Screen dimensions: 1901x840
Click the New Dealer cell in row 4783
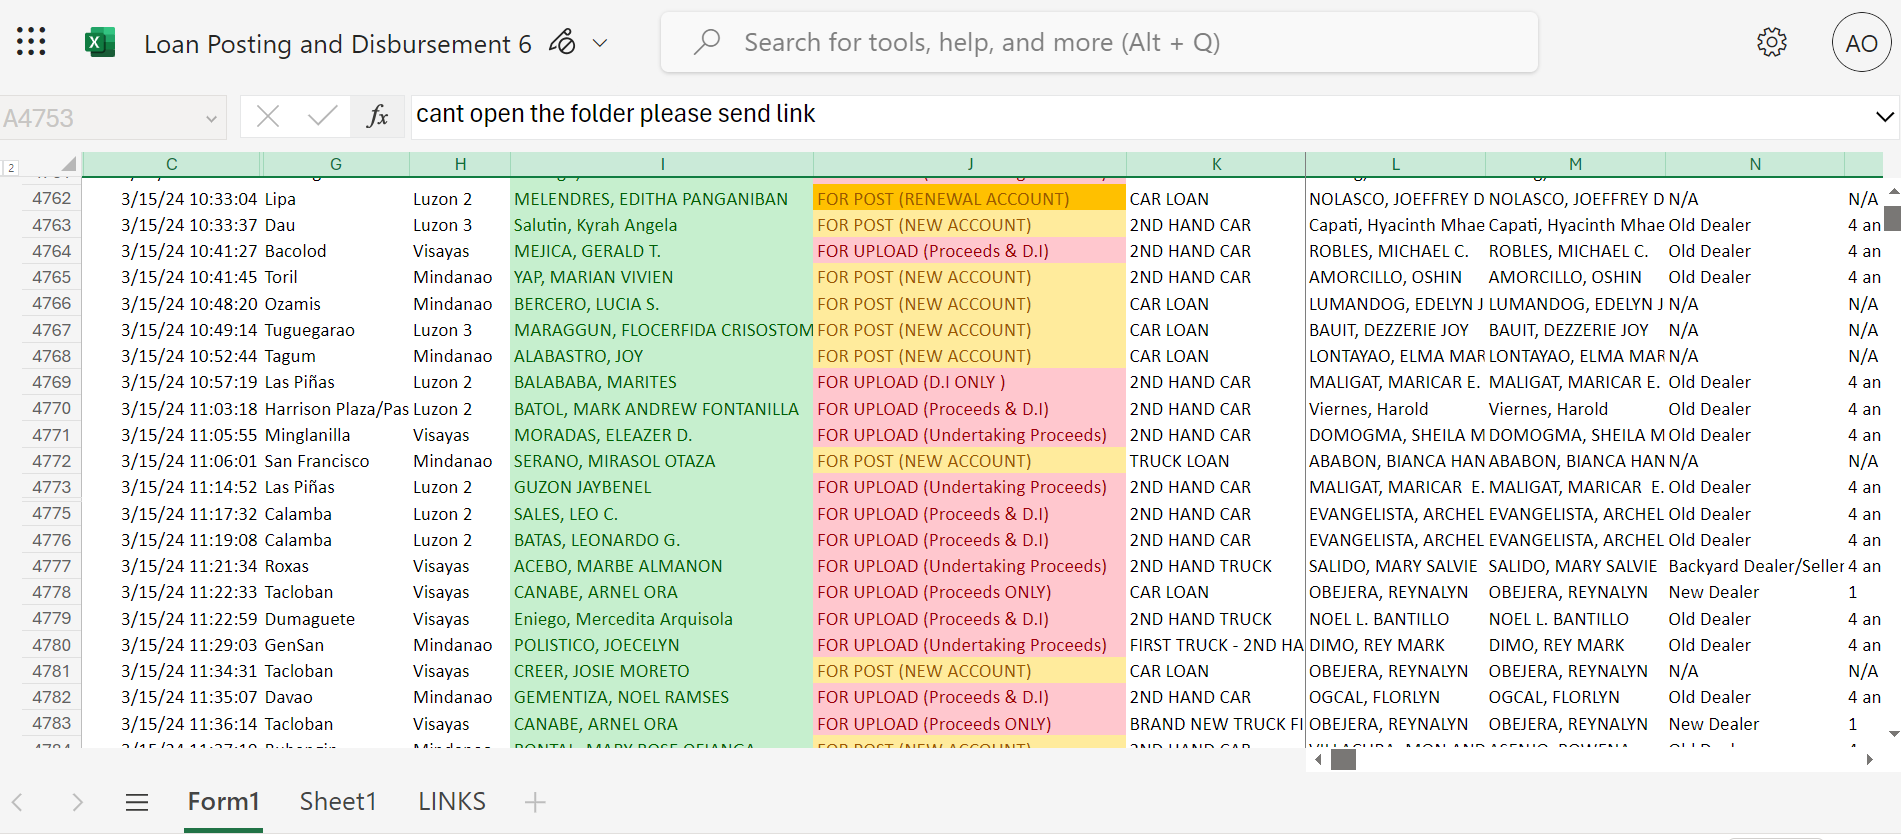(x=1755, y=724)
